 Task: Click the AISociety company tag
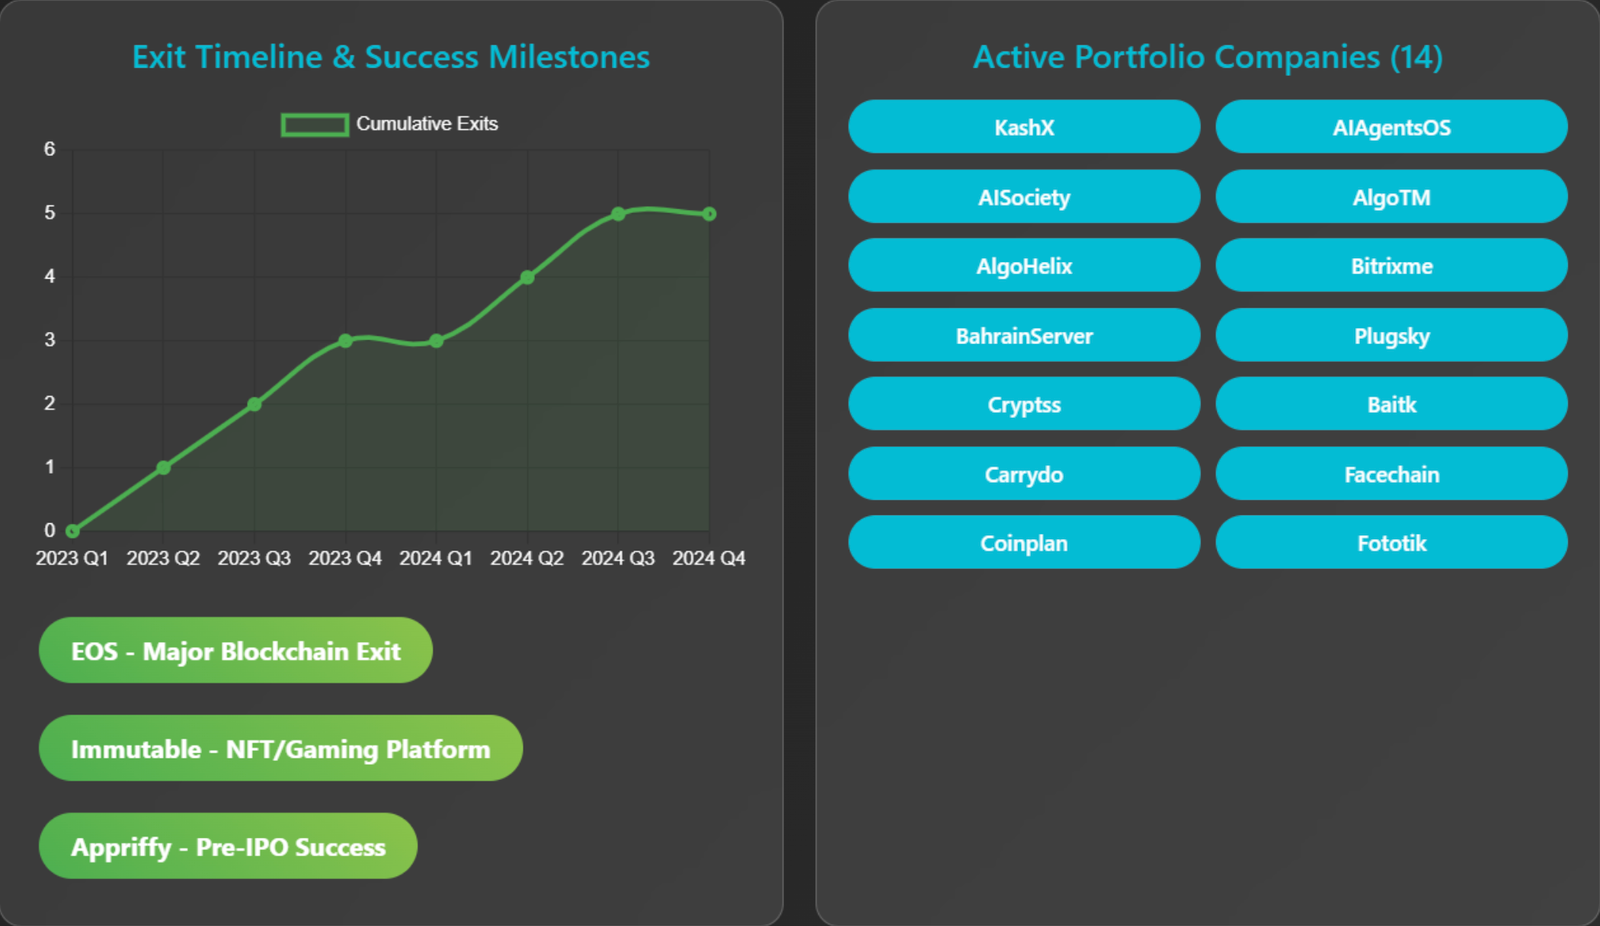coord(1024,197)
